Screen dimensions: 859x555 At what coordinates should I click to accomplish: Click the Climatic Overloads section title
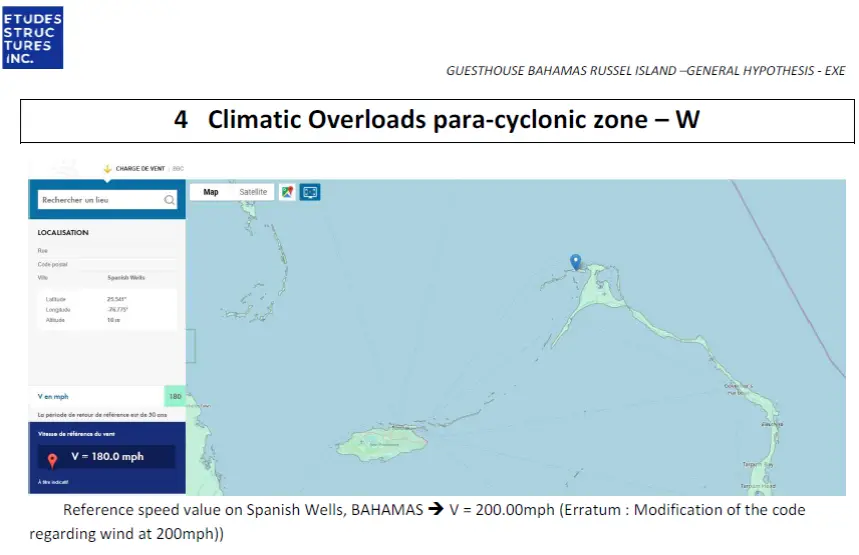(x=437, y=119)
